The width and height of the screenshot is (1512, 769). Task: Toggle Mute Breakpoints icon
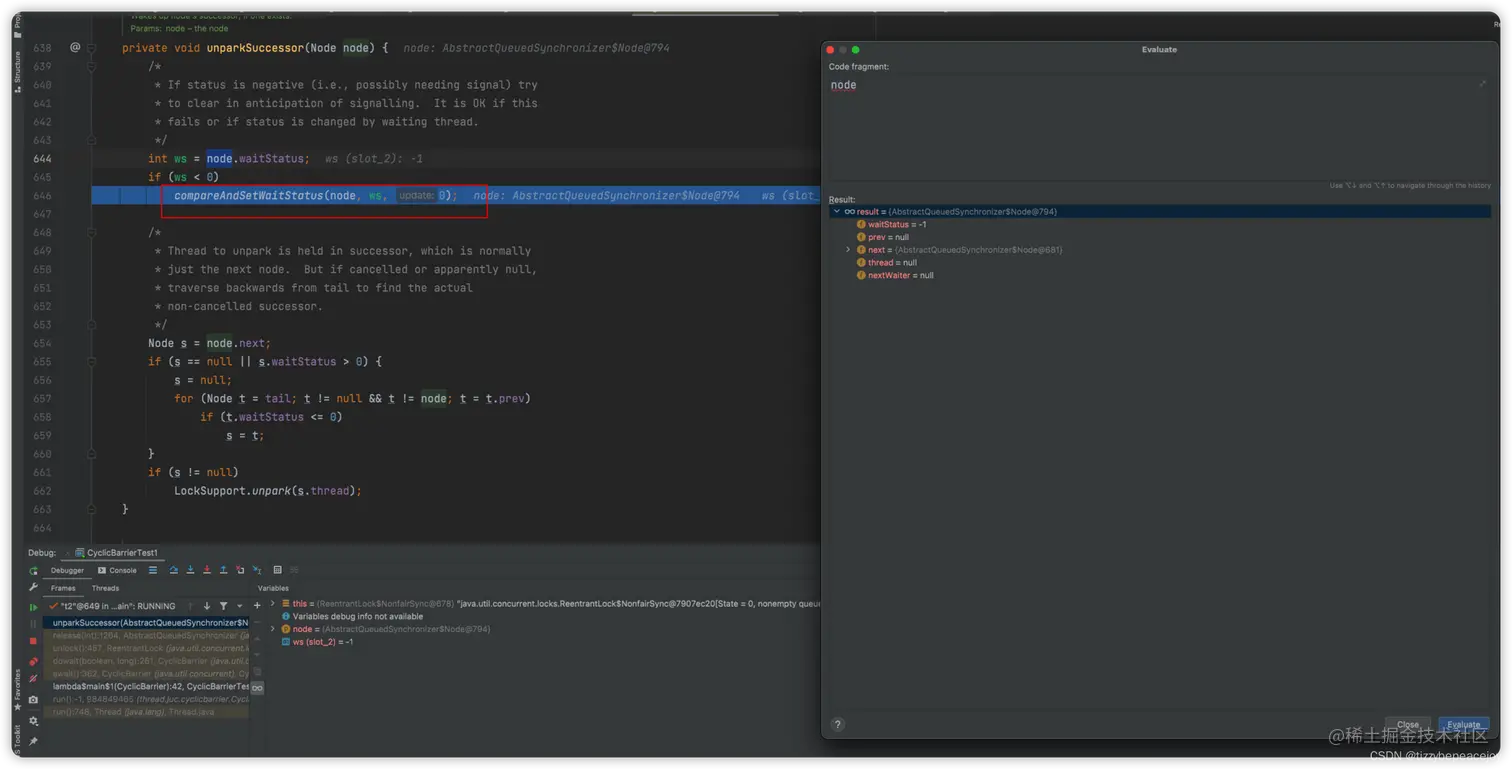tap(33, 679)
